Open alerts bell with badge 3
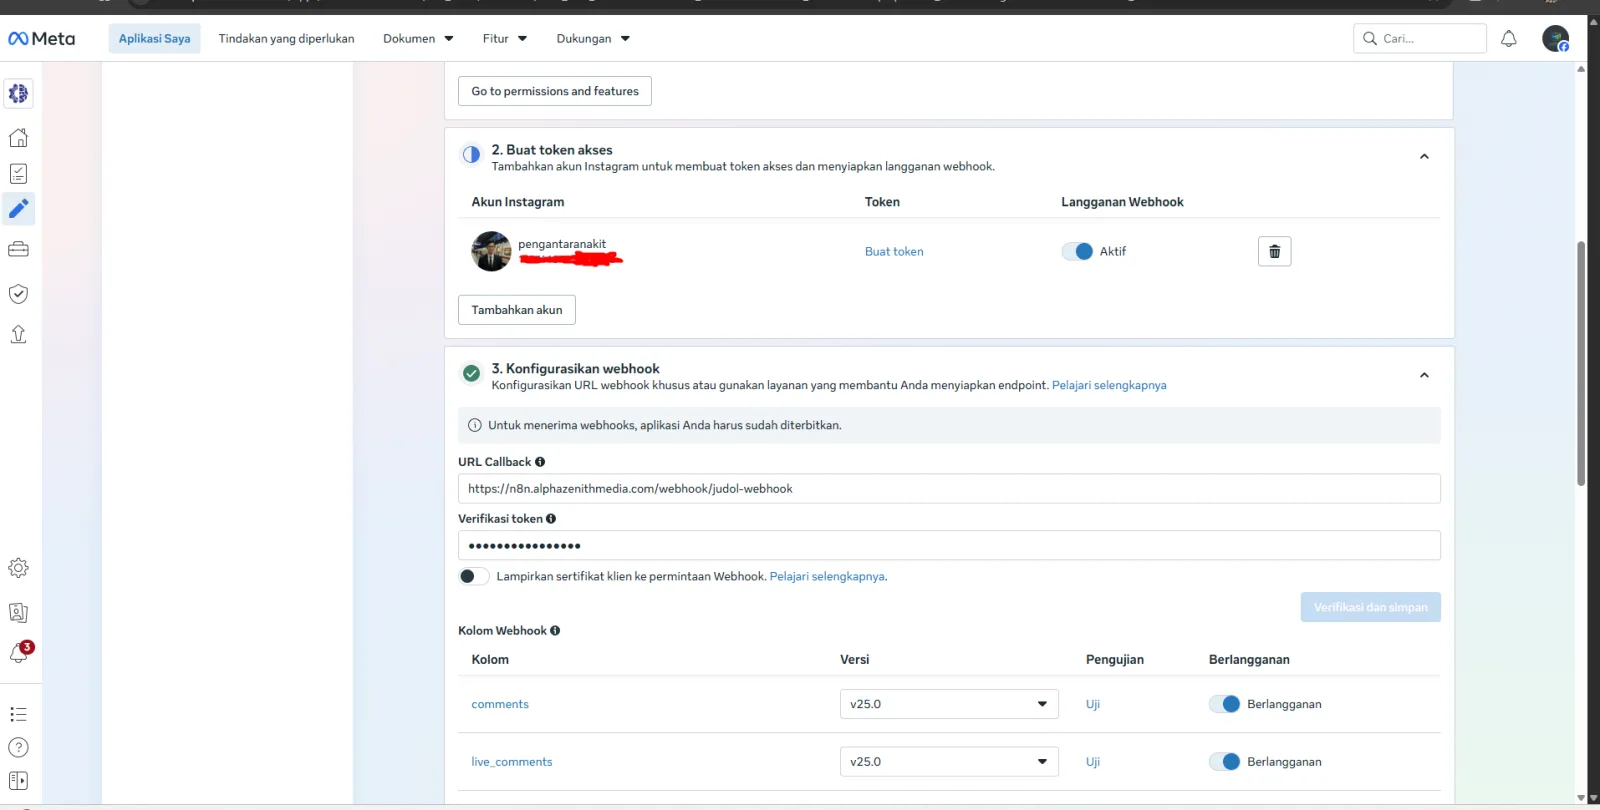 pyautogui.click(x=19, y=652)
